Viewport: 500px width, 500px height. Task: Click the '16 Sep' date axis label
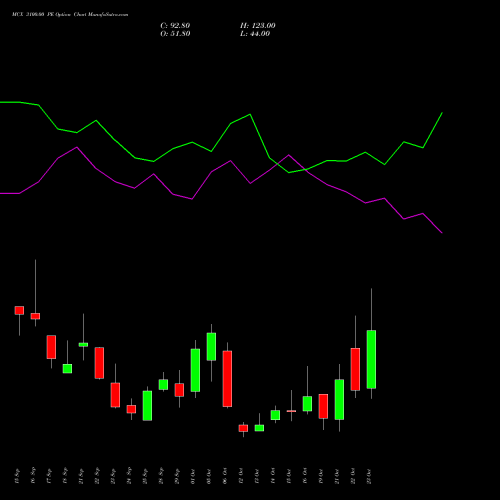(34, 476)
